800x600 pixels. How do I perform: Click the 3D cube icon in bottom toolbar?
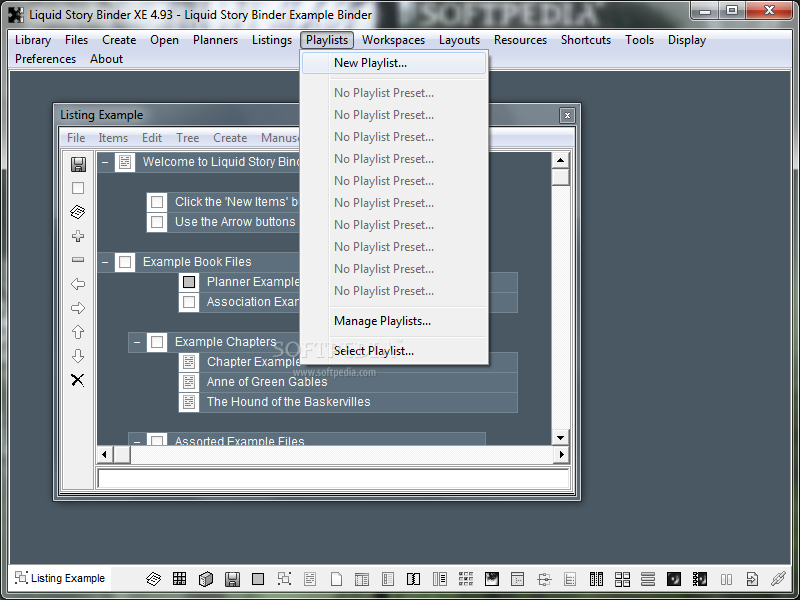[x=206, y=579]
